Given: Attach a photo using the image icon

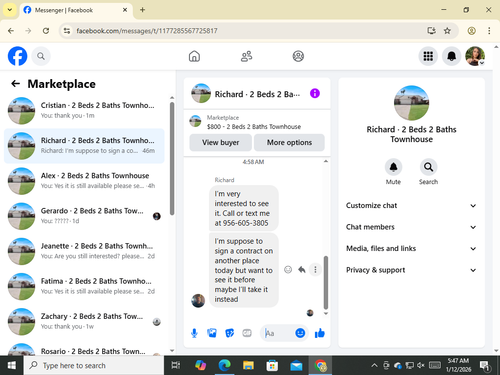Looking at the screenshot, I should point(212,333).
